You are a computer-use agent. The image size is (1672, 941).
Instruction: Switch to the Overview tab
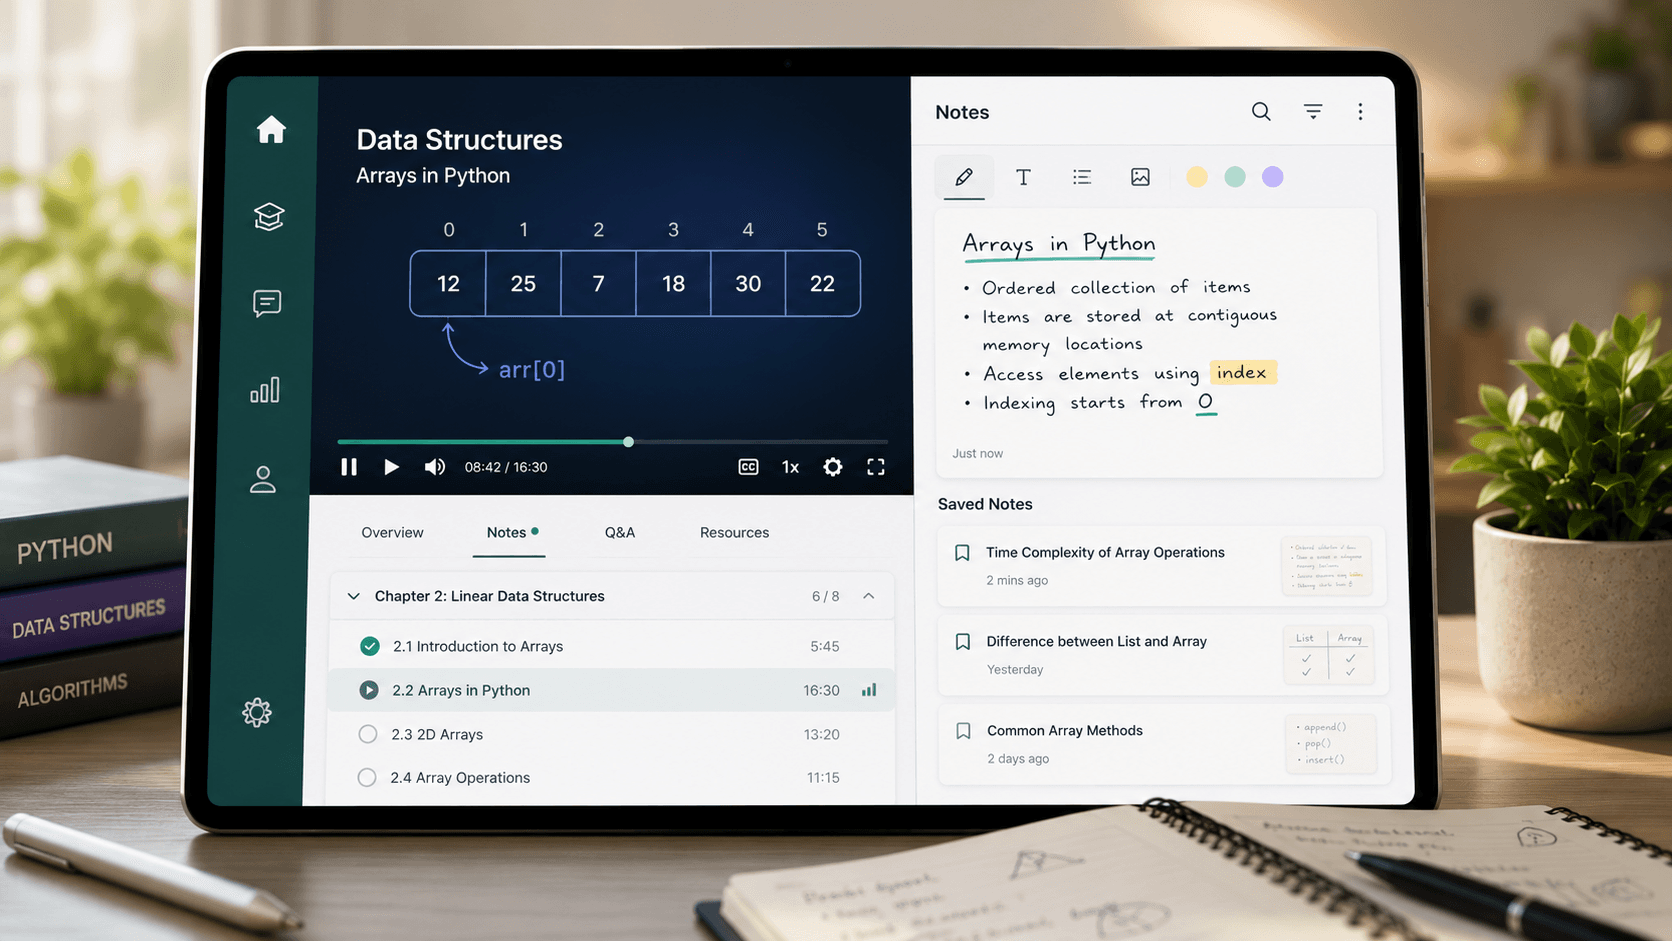[392, 532]
